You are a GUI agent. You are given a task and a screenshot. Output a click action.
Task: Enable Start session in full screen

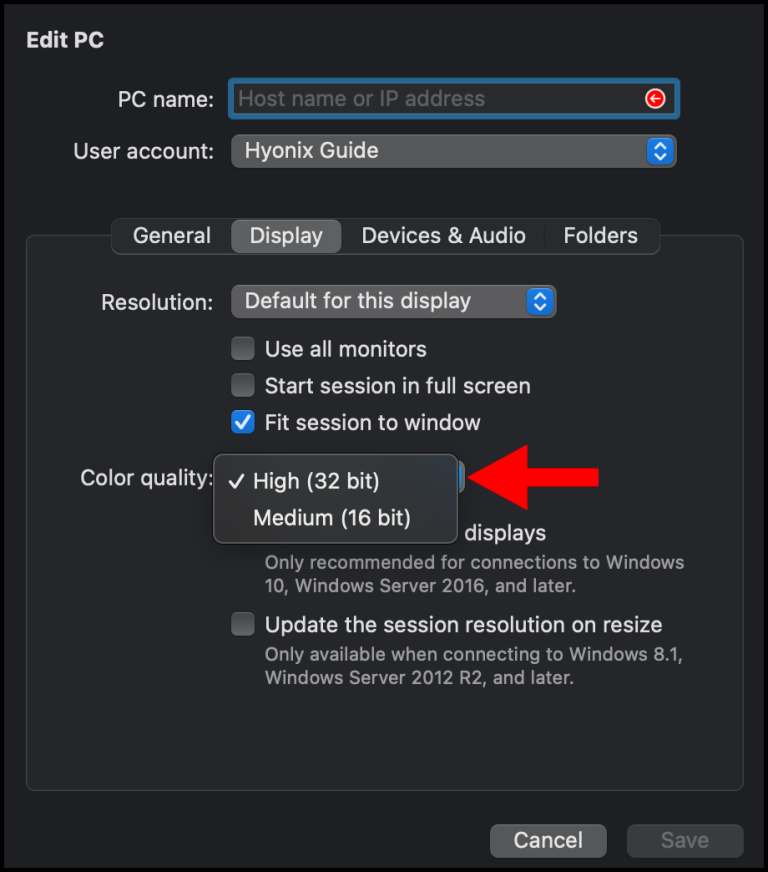[242, 385]
